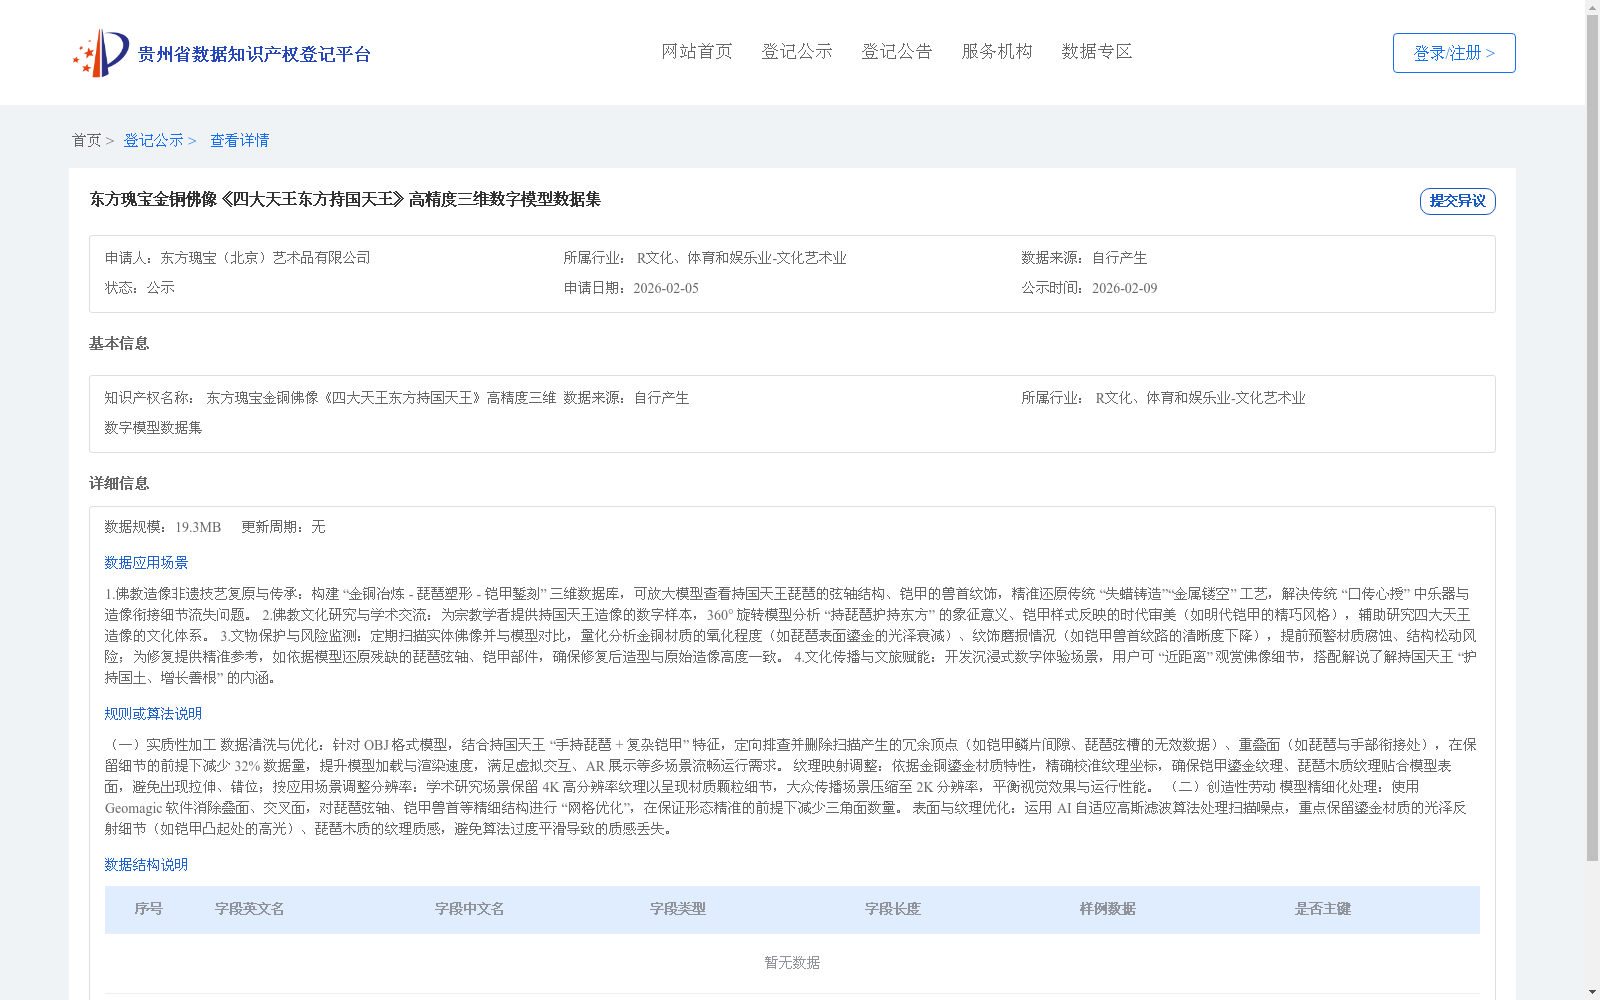This screenshot has height=1000, width=1600.
Task: Select publication time 2026-02-09
Action: 1124,288
